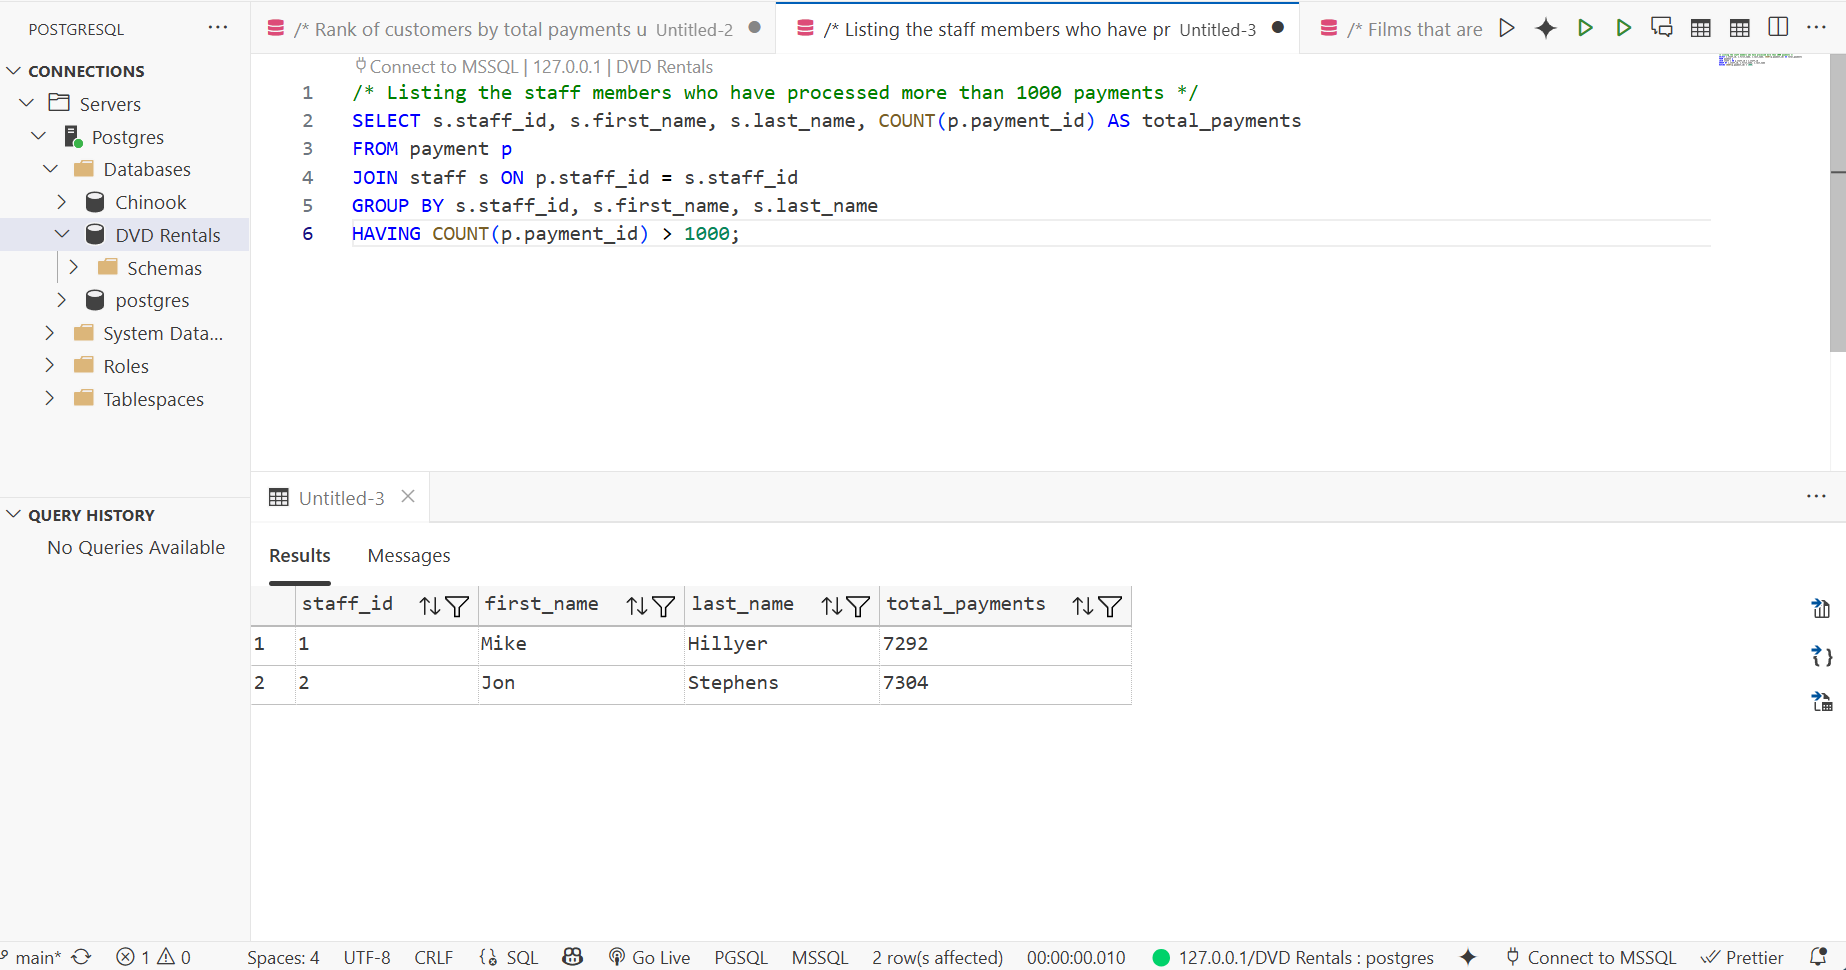Click the UTF-8 encoding indicator

pyautogui.click(x=367, y=957)
